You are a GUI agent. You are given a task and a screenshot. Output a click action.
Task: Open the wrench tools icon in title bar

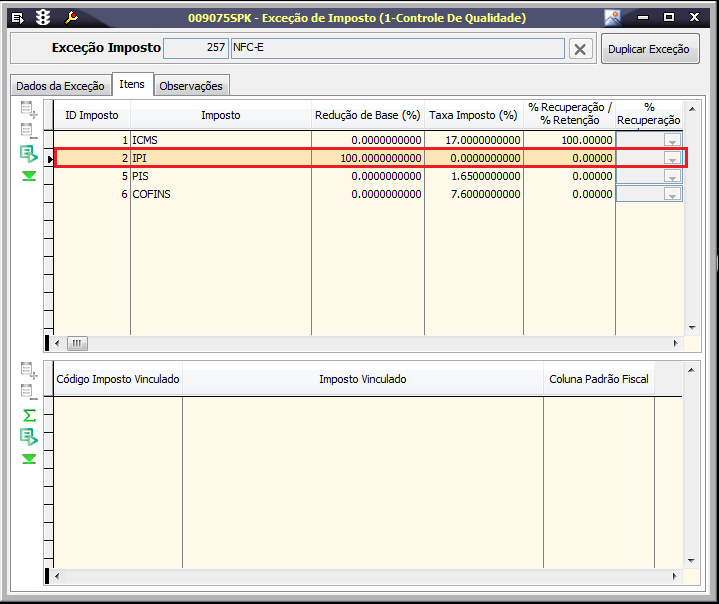[71, 18]
